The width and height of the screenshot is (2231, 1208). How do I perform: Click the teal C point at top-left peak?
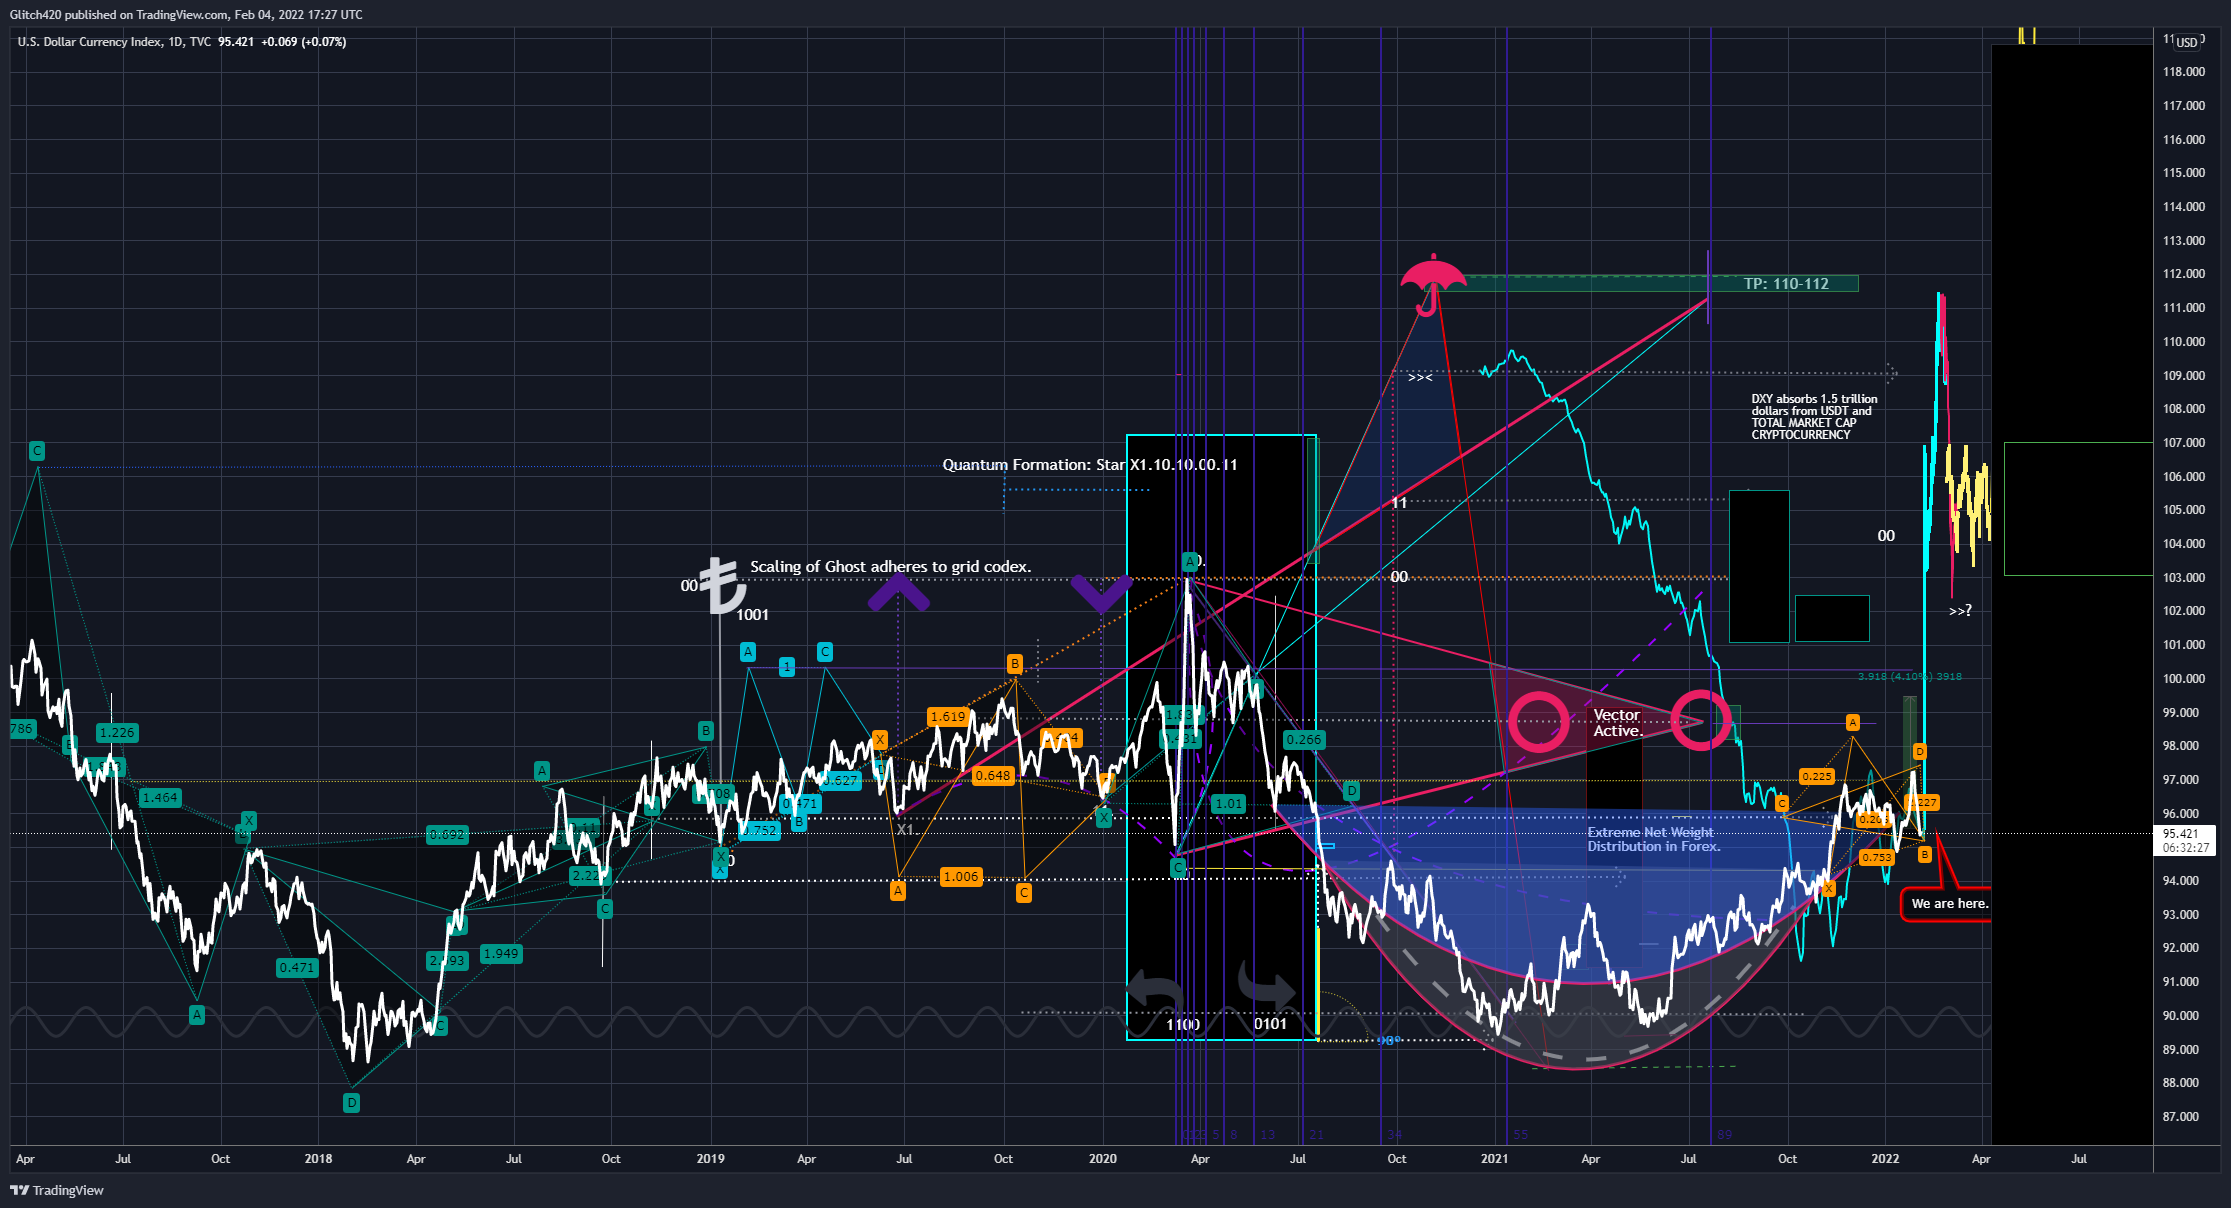coord(37,451)
